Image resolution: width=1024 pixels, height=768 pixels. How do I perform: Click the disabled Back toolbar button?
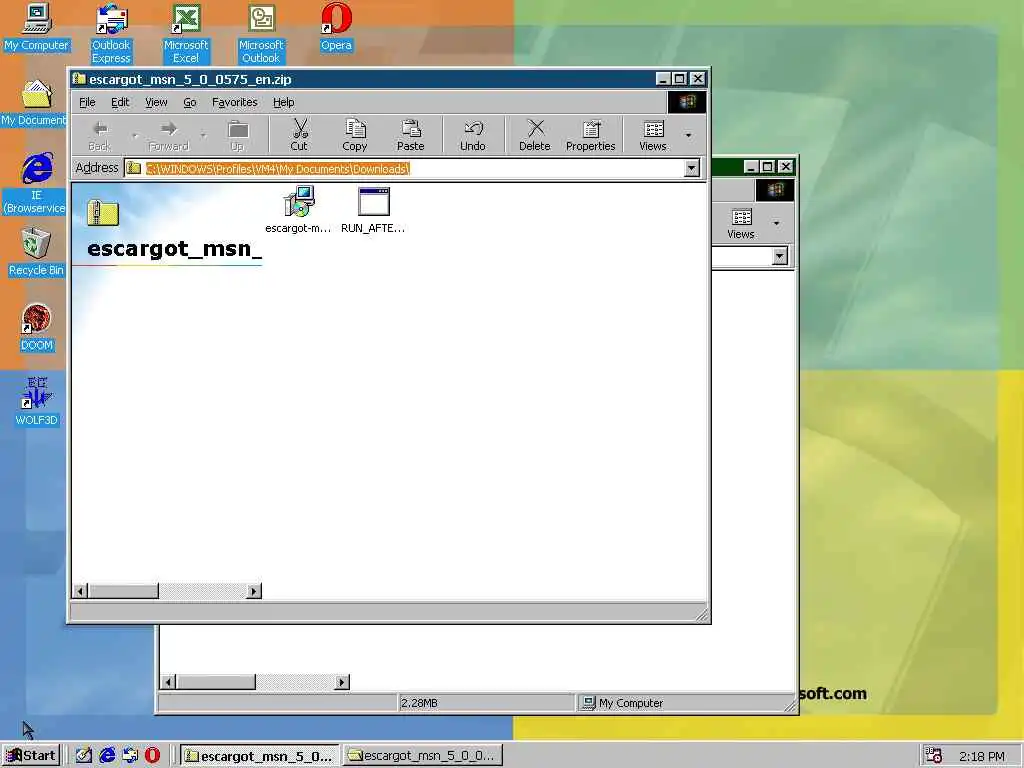coord(100,135)
